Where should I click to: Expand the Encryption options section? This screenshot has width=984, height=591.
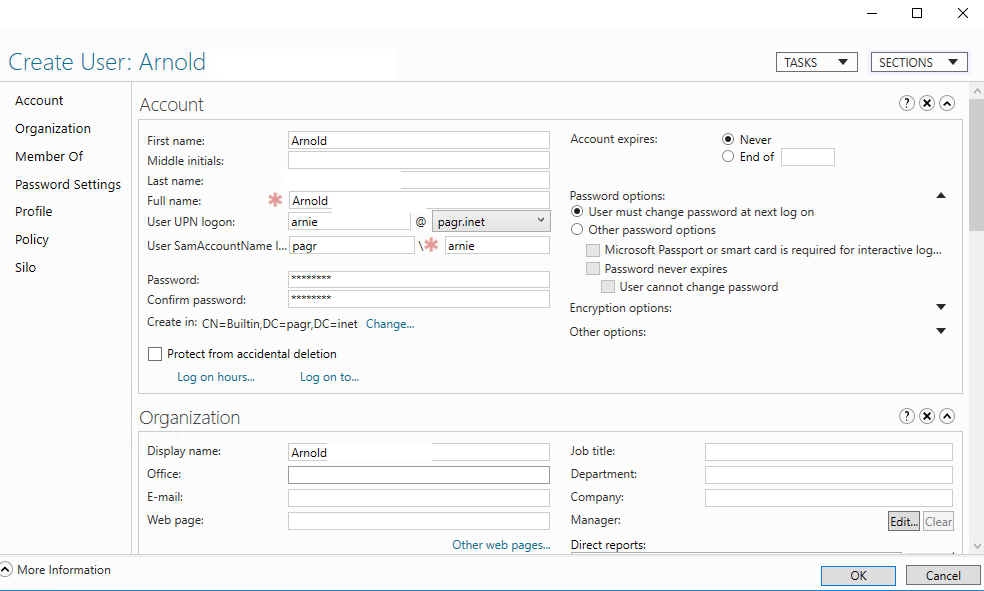coord(940,308)
